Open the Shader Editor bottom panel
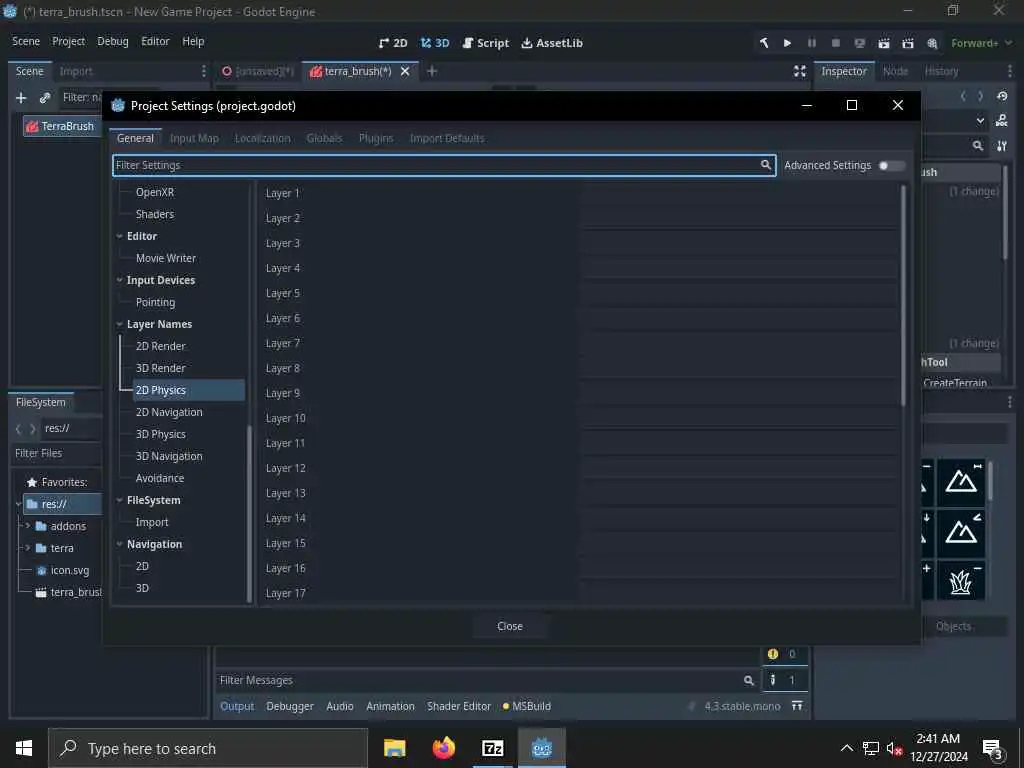Viewport: 1024px width, 768px height. pyautogui.click(x=458, y=707)
